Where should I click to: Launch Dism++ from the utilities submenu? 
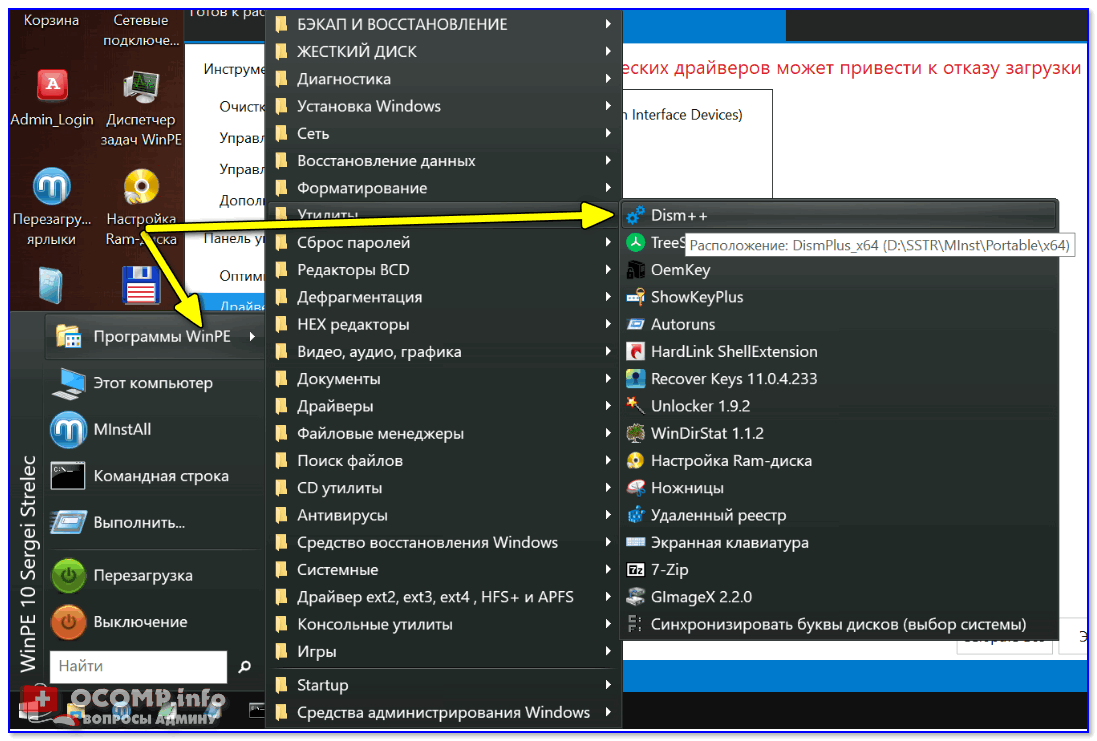click(680, 215)
